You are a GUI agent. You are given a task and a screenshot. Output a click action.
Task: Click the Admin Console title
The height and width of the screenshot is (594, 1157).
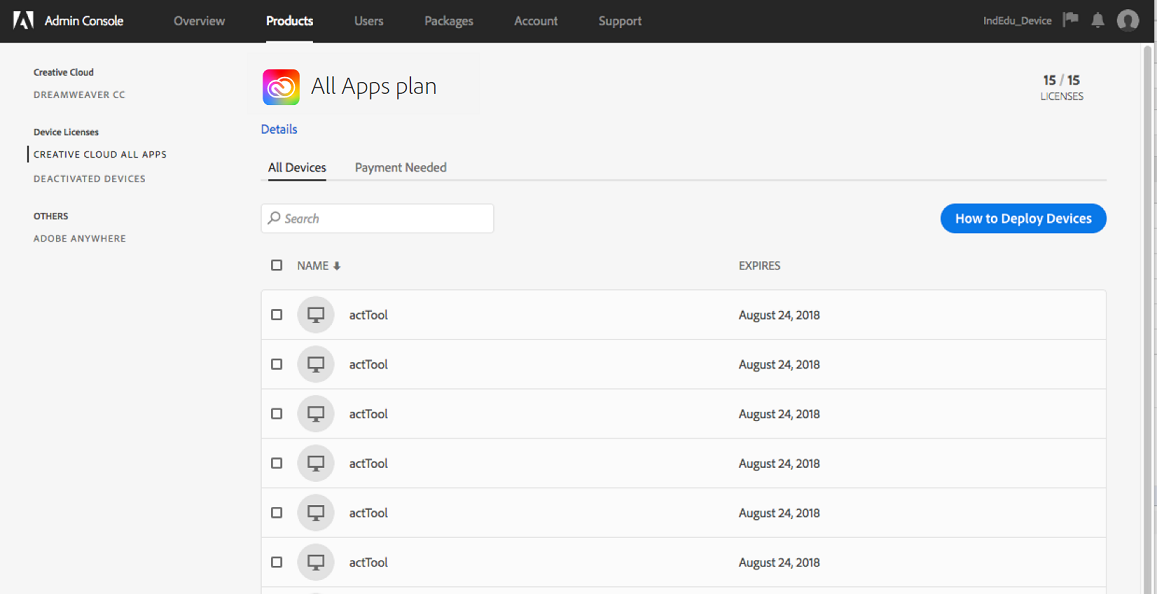84,21
